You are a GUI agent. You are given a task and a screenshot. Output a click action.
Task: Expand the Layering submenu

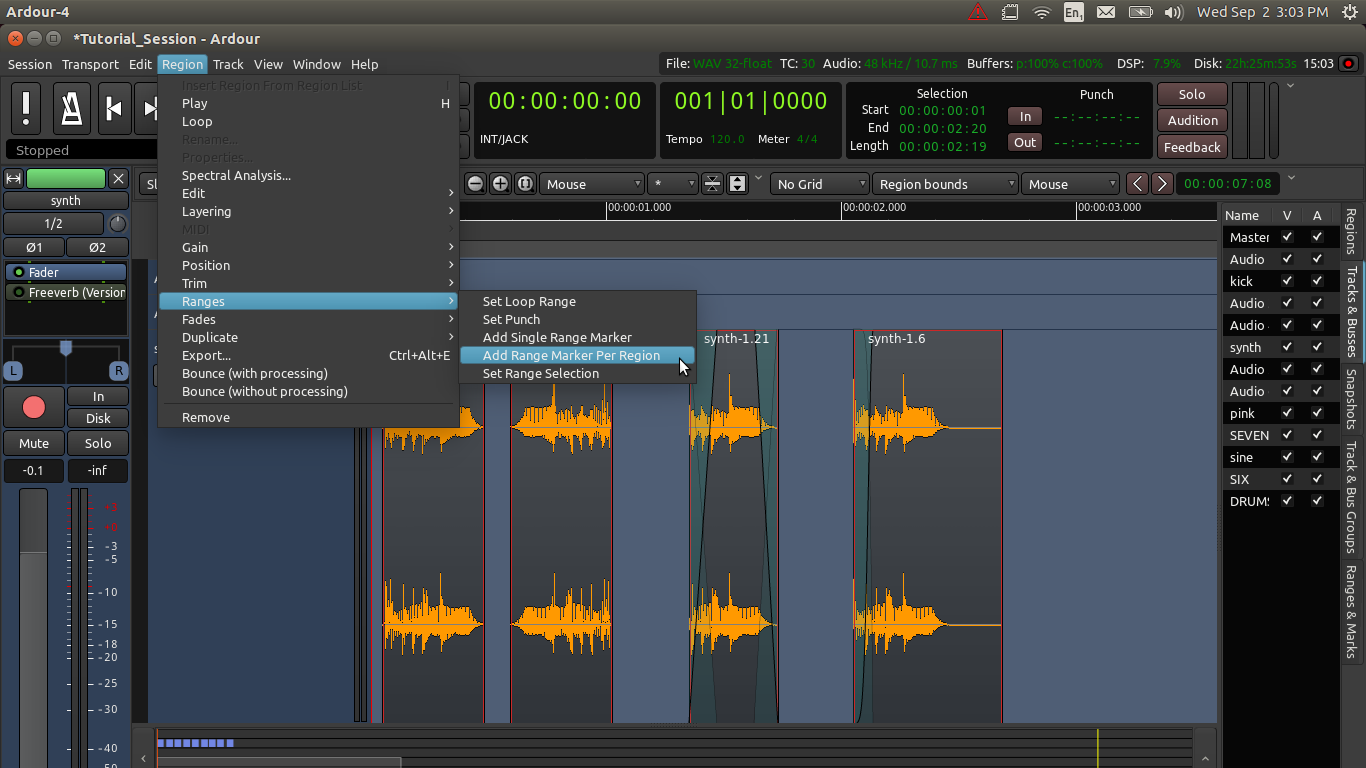point(308,211)
